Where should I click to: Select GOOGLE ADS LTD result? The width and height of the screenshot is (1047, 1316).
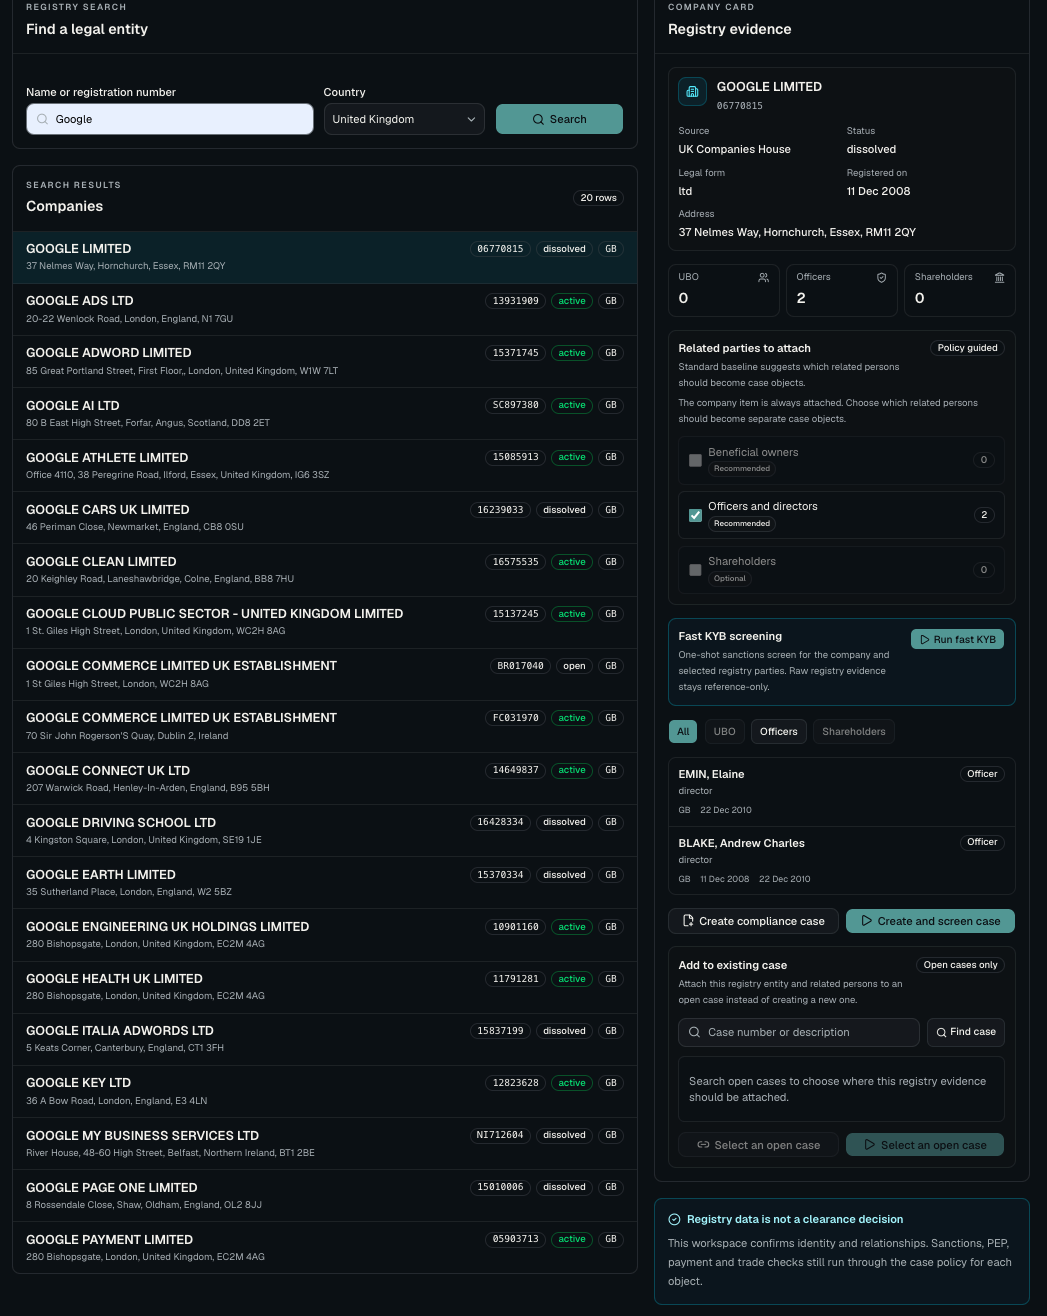[x=325, y=309]
